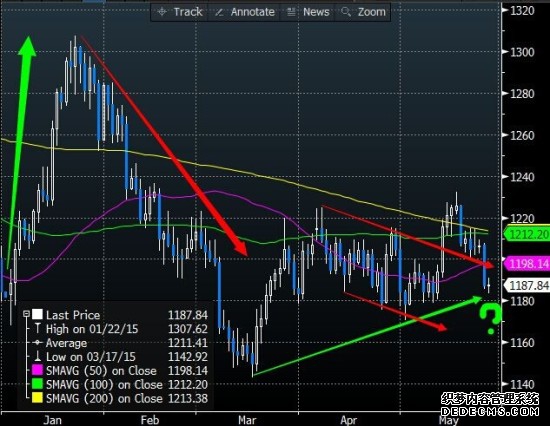Select the Track toolbar button
550x426 pixels.
point(180,12)
